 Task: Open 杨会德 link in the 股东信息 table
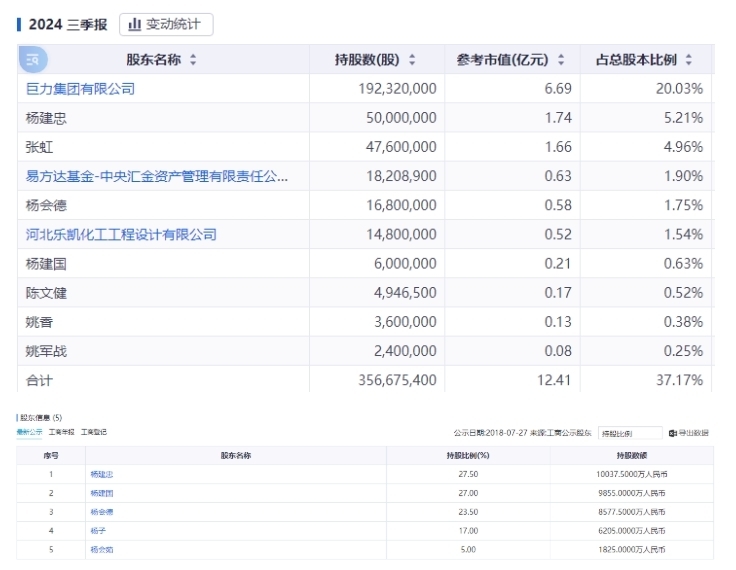click(102, 512)
